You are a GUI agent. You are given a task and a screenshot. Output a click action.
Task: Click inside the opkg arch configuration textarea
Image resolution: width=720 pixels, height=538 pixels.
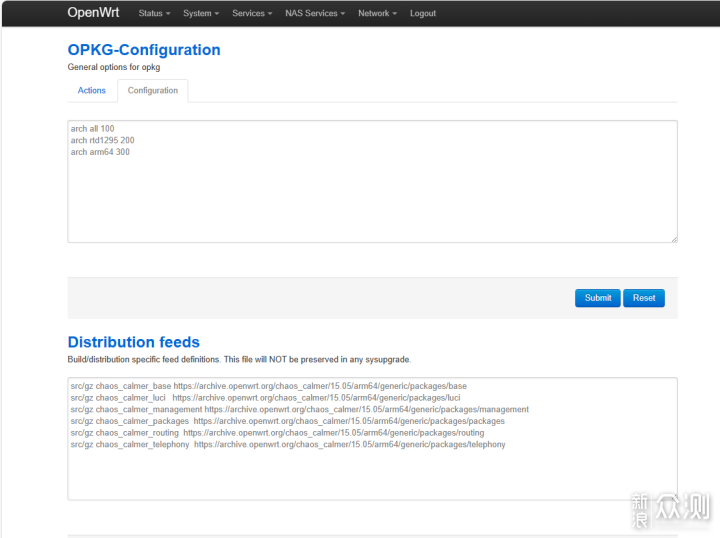click(372, 181)
